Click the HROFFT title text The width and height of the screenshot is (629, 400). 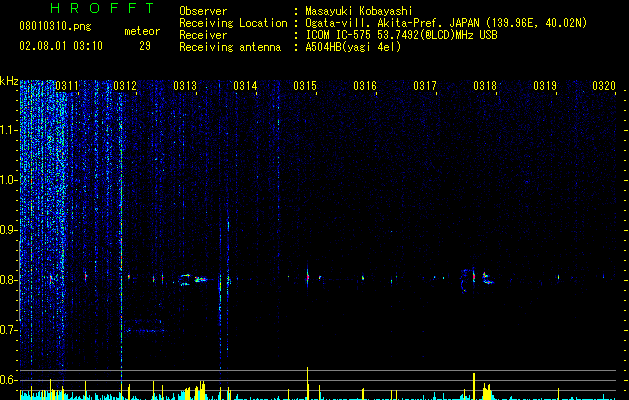coord(103,8)
